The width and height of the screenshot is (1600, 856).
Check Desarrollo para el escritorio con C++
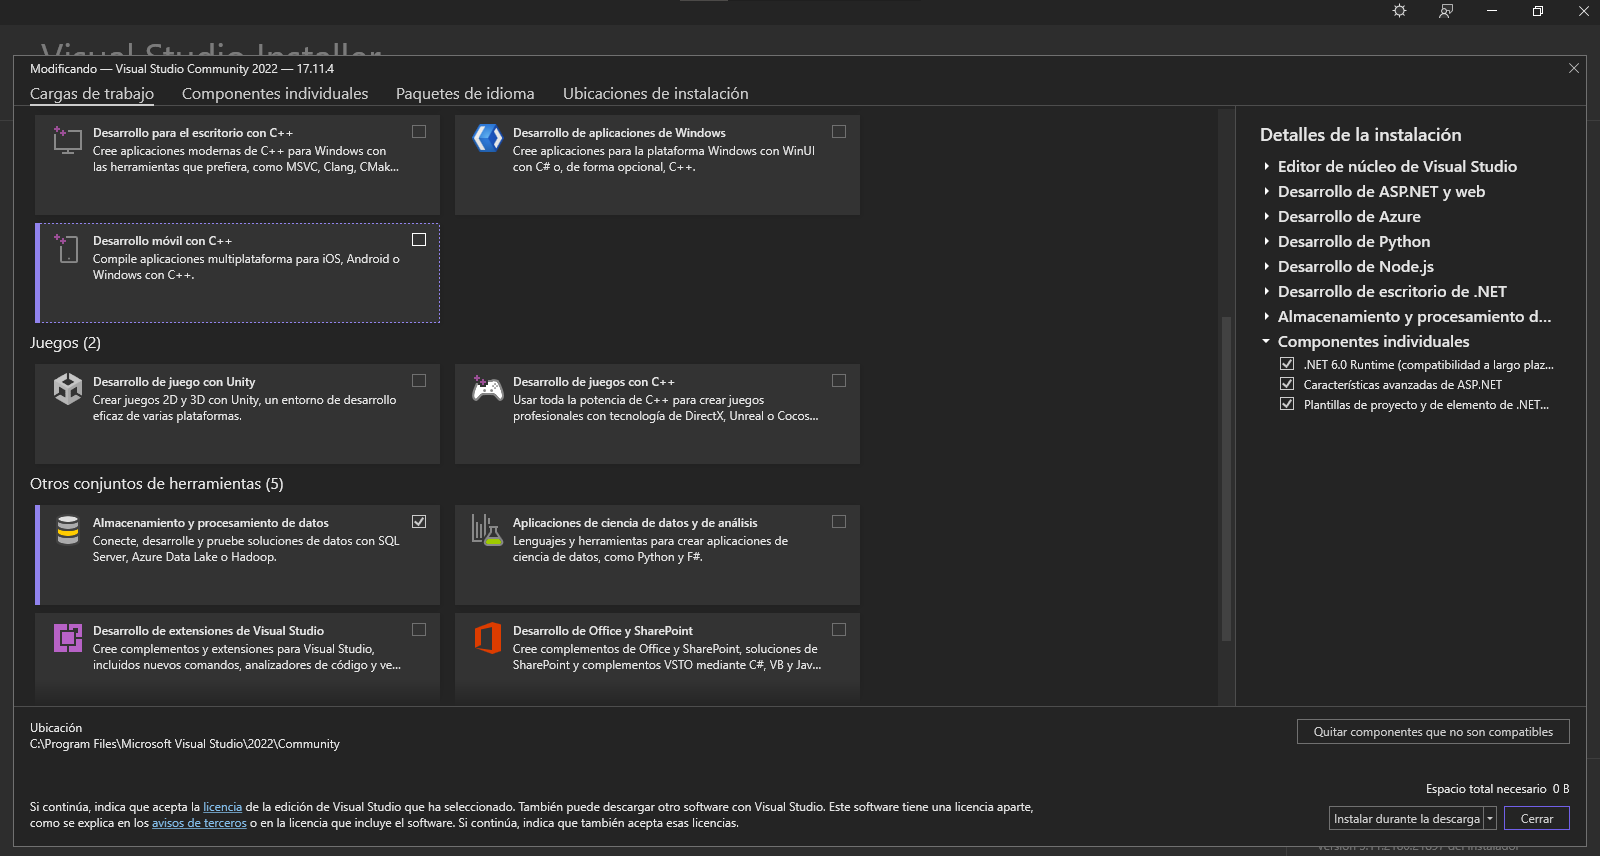(x=419, y=131)
